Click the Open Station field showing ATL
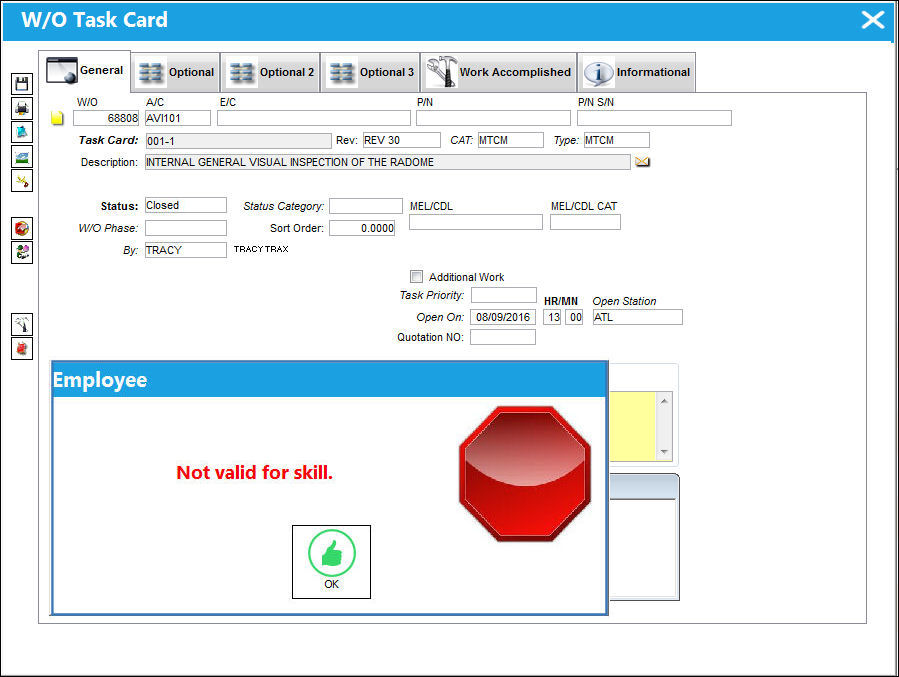Image resolution: width=899 pixels, height=677 pixels. (638, 317)
